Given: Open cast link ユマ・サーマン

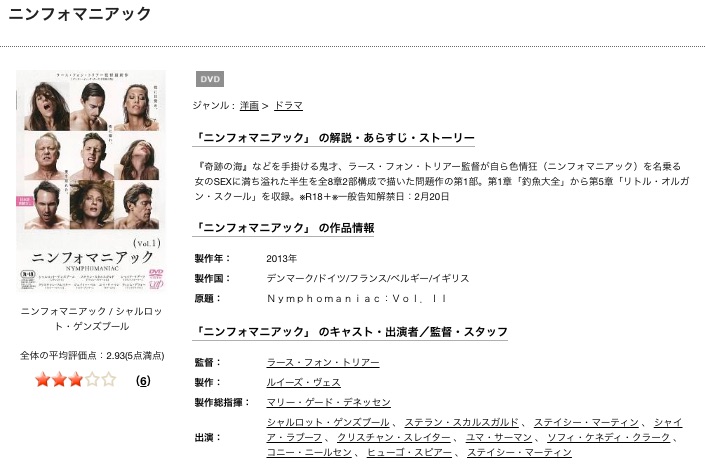Looking at the screenshot, I should tap(499, 438).
